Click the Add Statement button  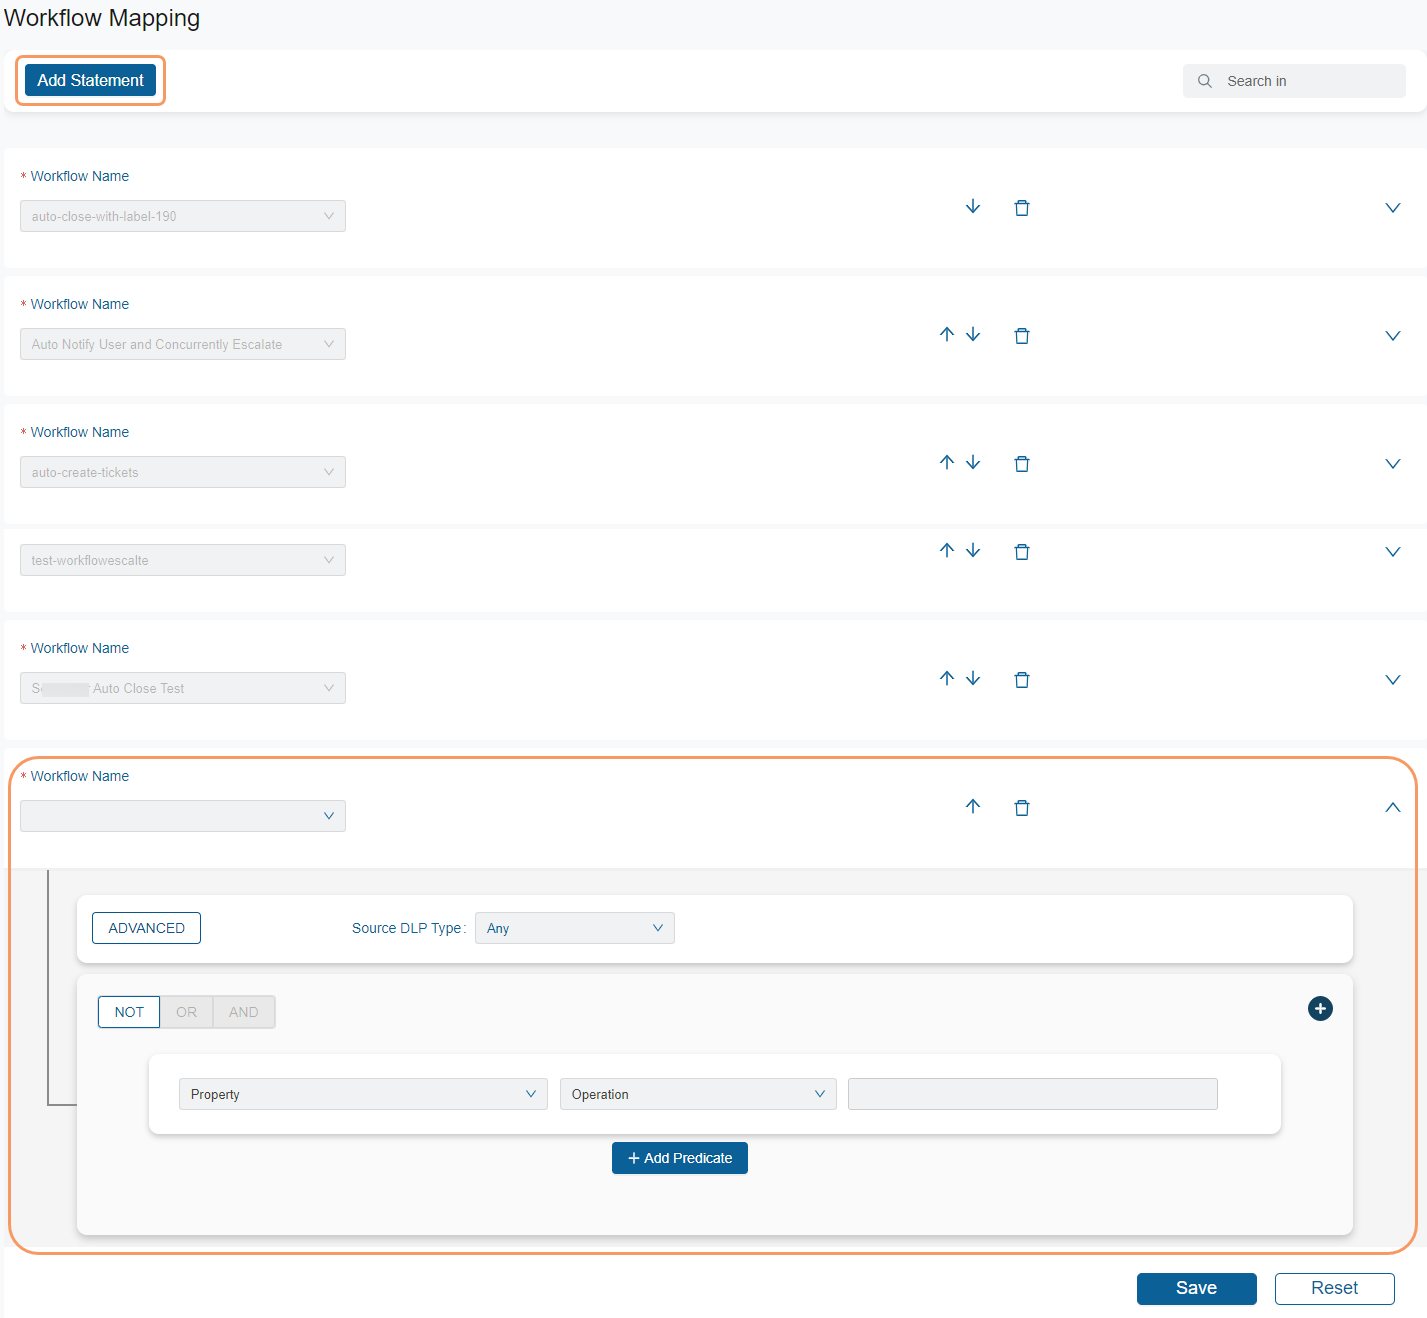click(x=90, y=80)
